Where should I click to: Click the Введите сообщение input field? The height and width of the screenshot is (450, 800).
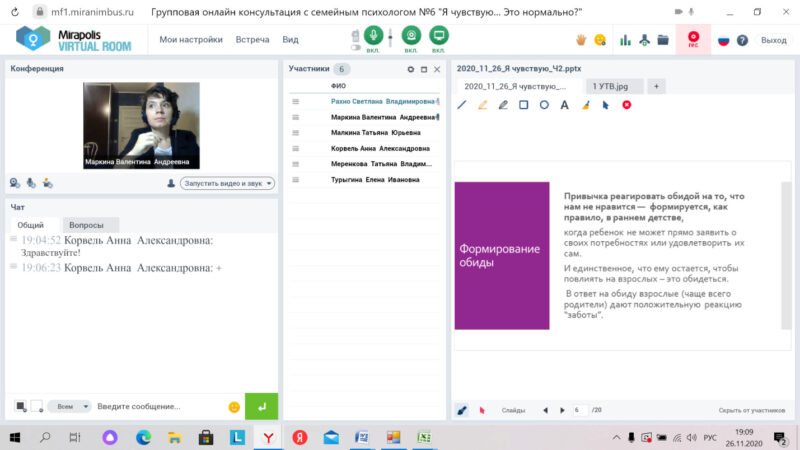coord(158,406)
